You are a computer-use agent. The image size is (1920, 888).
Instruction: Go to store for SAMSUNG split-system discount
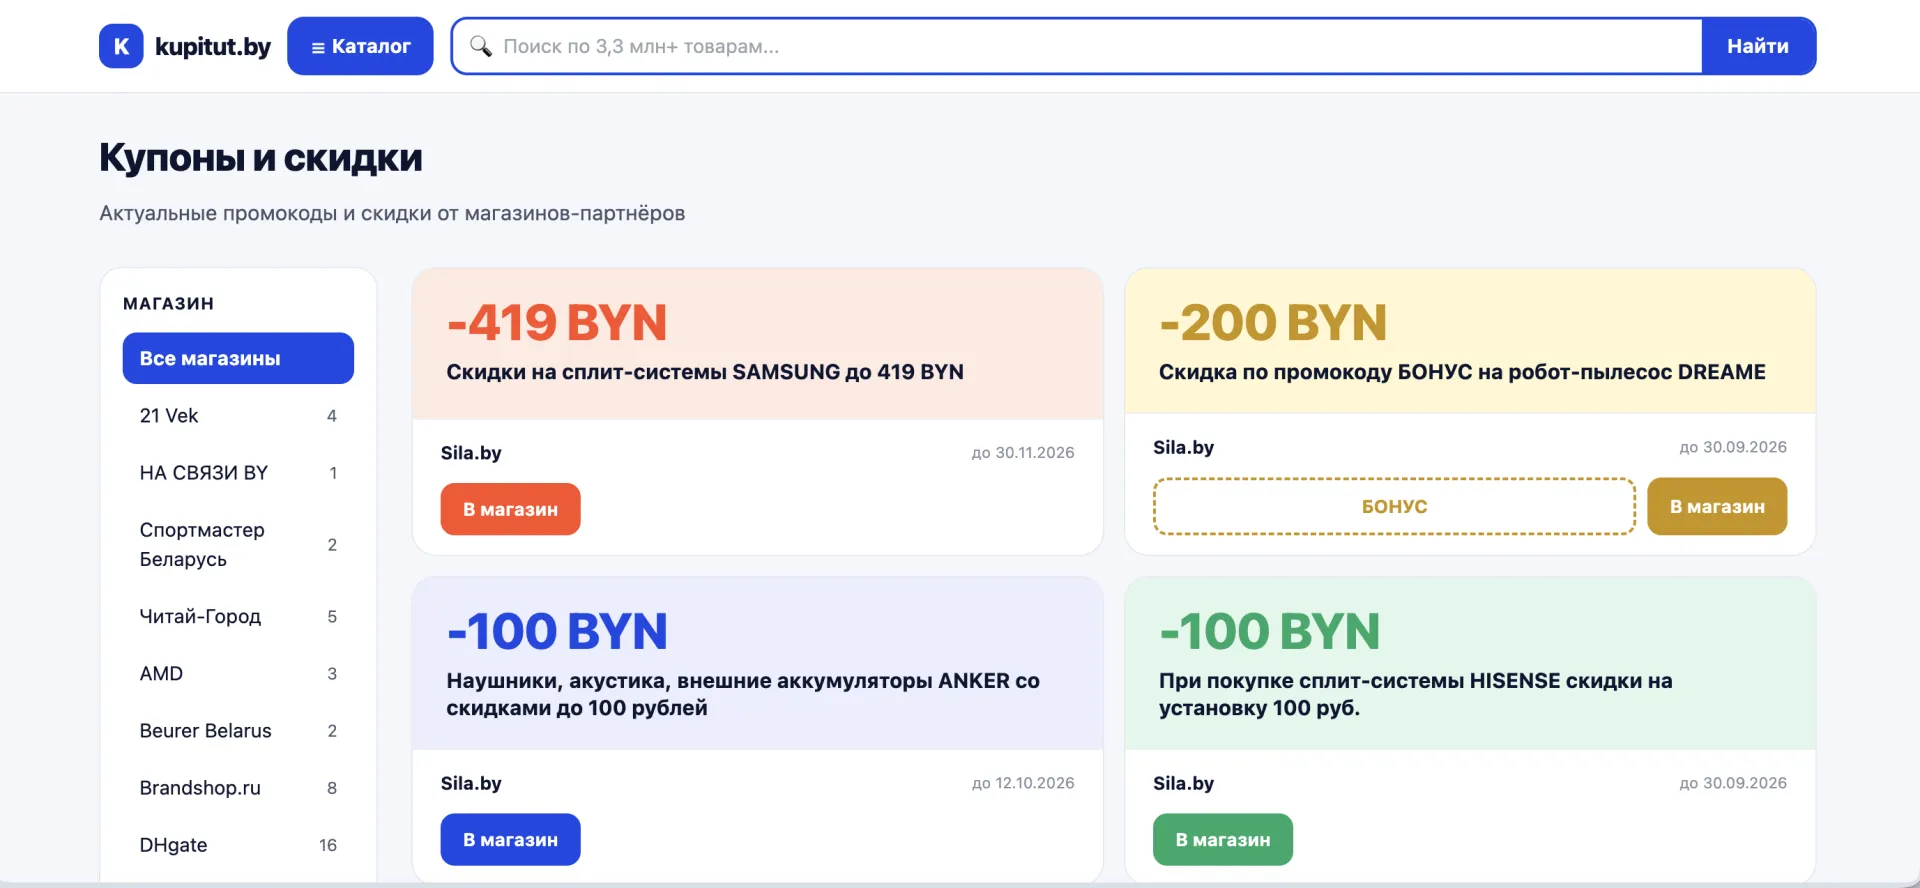coord(510,509)
